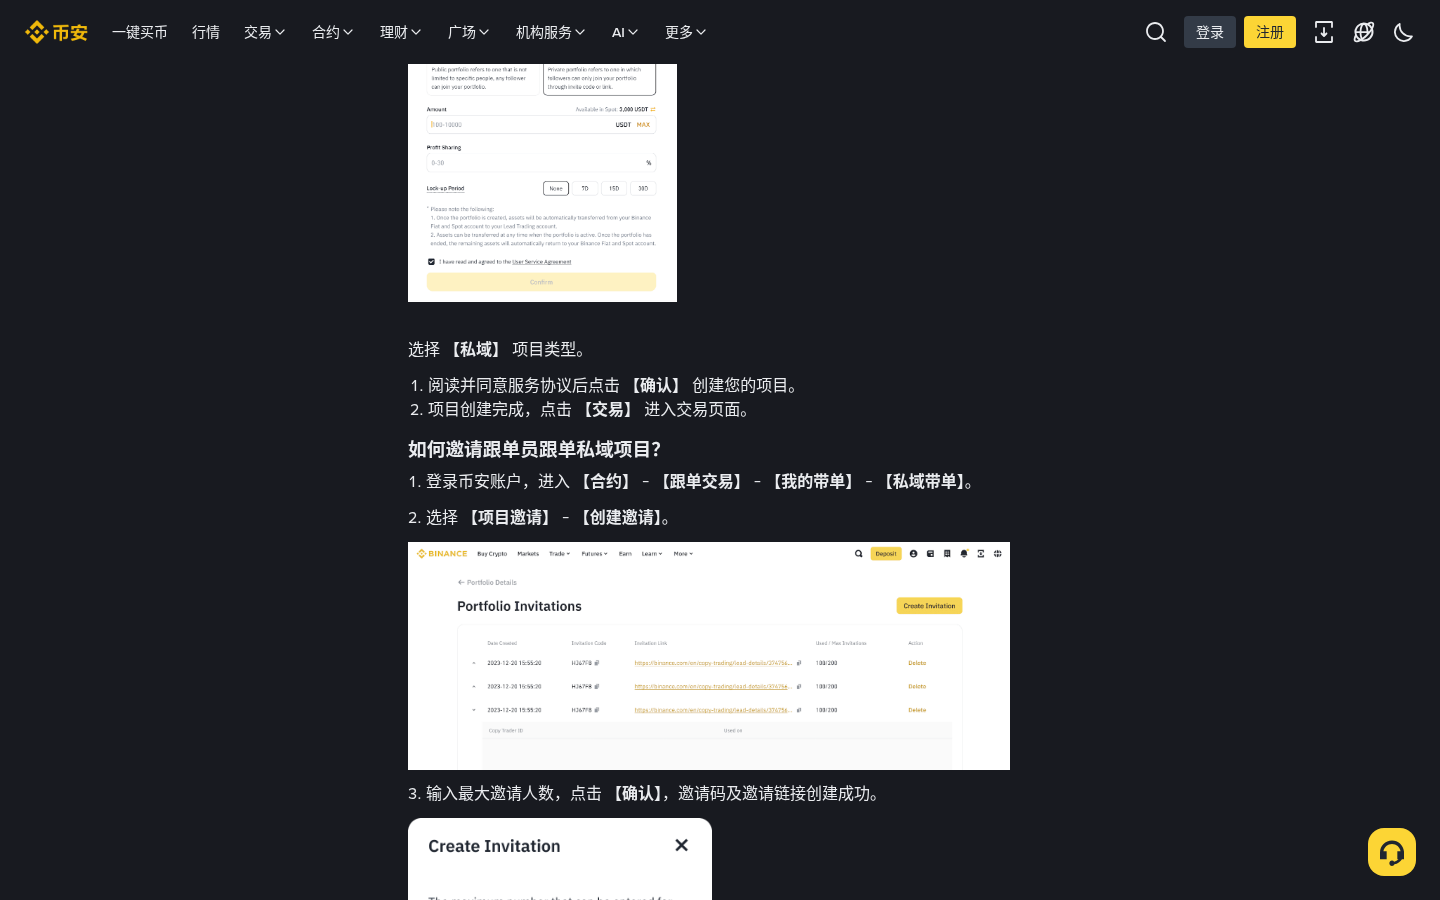Click the step 登录币安账户,进入【合约】
The height and width of the screenshot is (900, 1440).
(691, 481)
